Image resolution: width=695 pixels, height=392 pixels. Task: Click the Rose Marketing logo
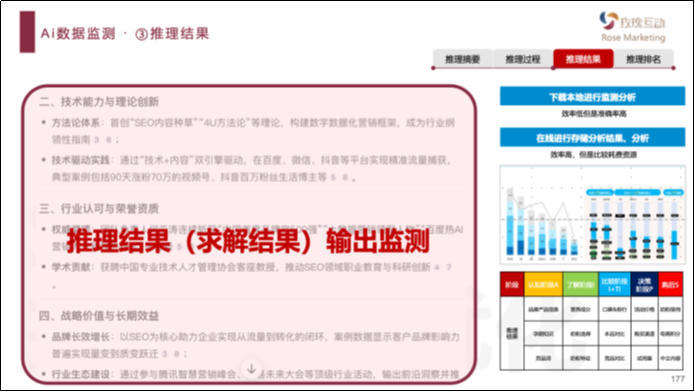[633, 27]
